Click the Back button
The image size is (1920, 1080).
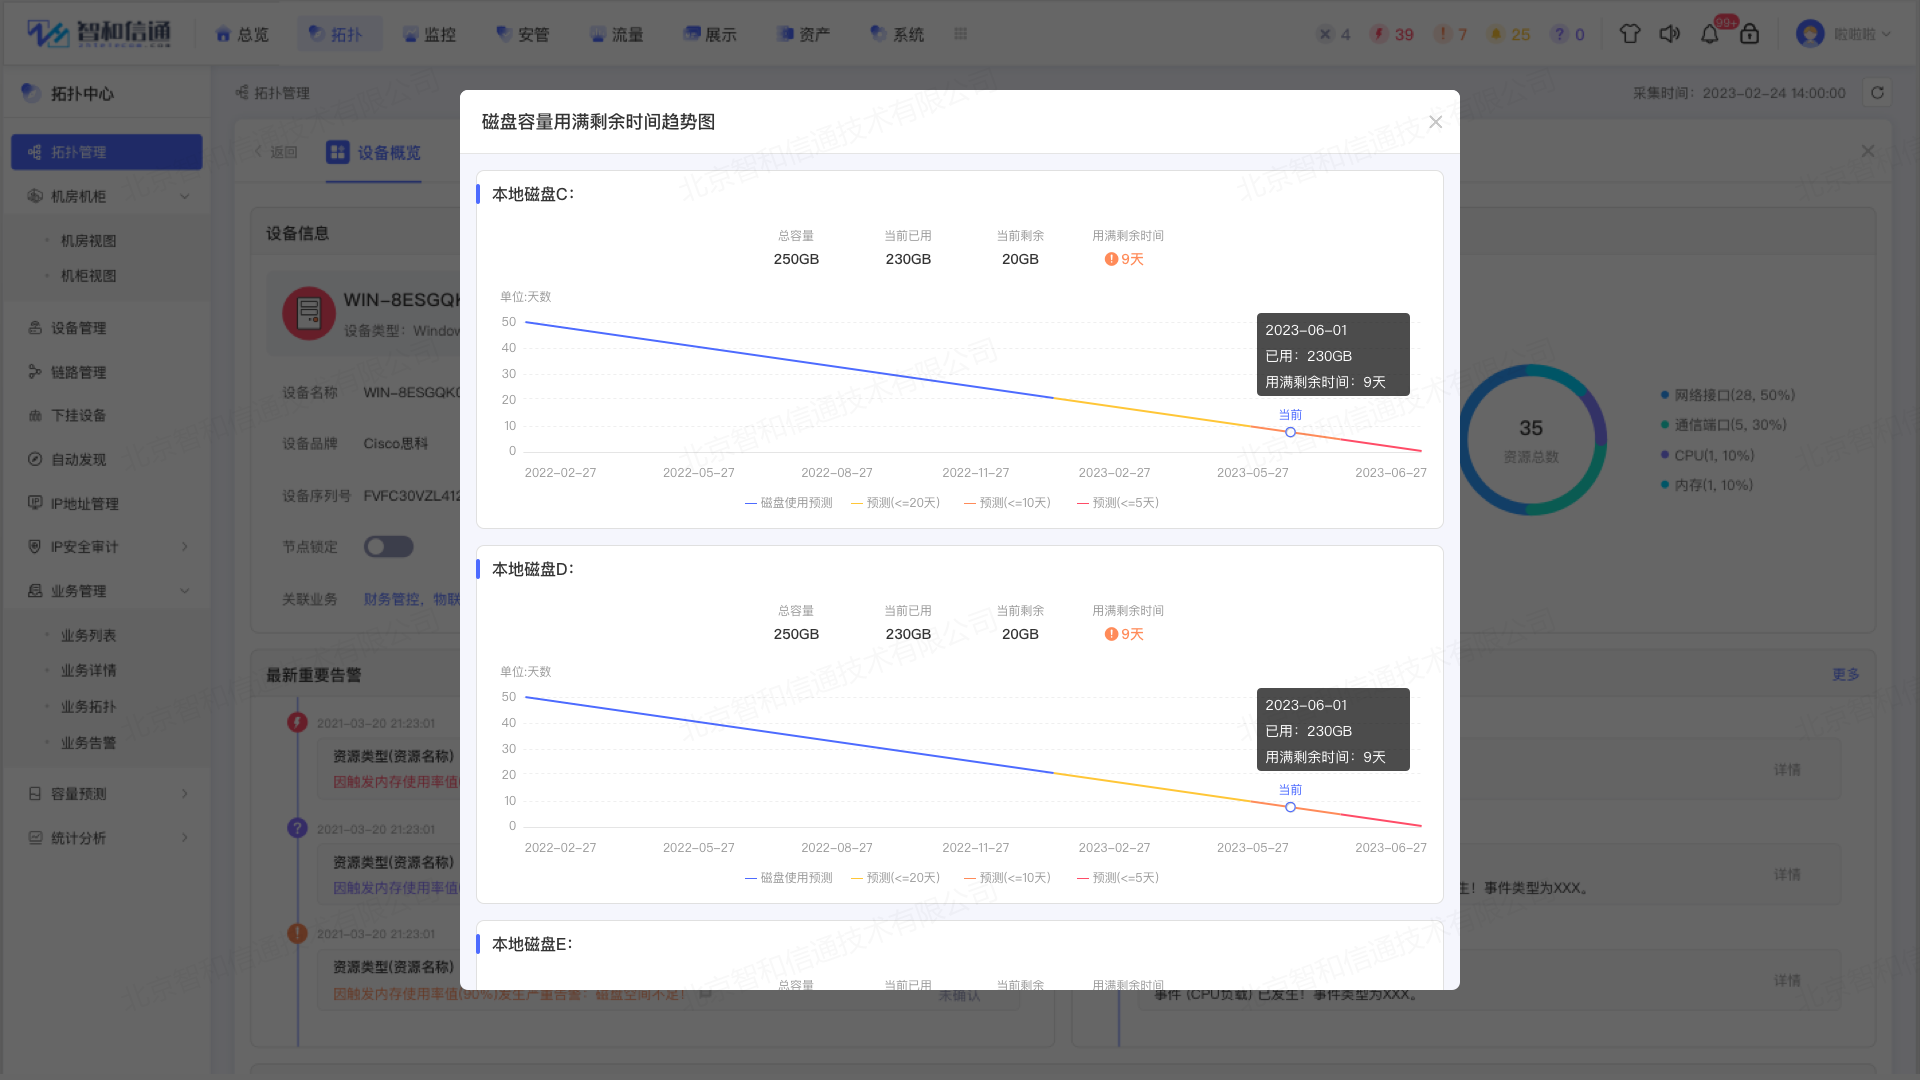[276, 152]
